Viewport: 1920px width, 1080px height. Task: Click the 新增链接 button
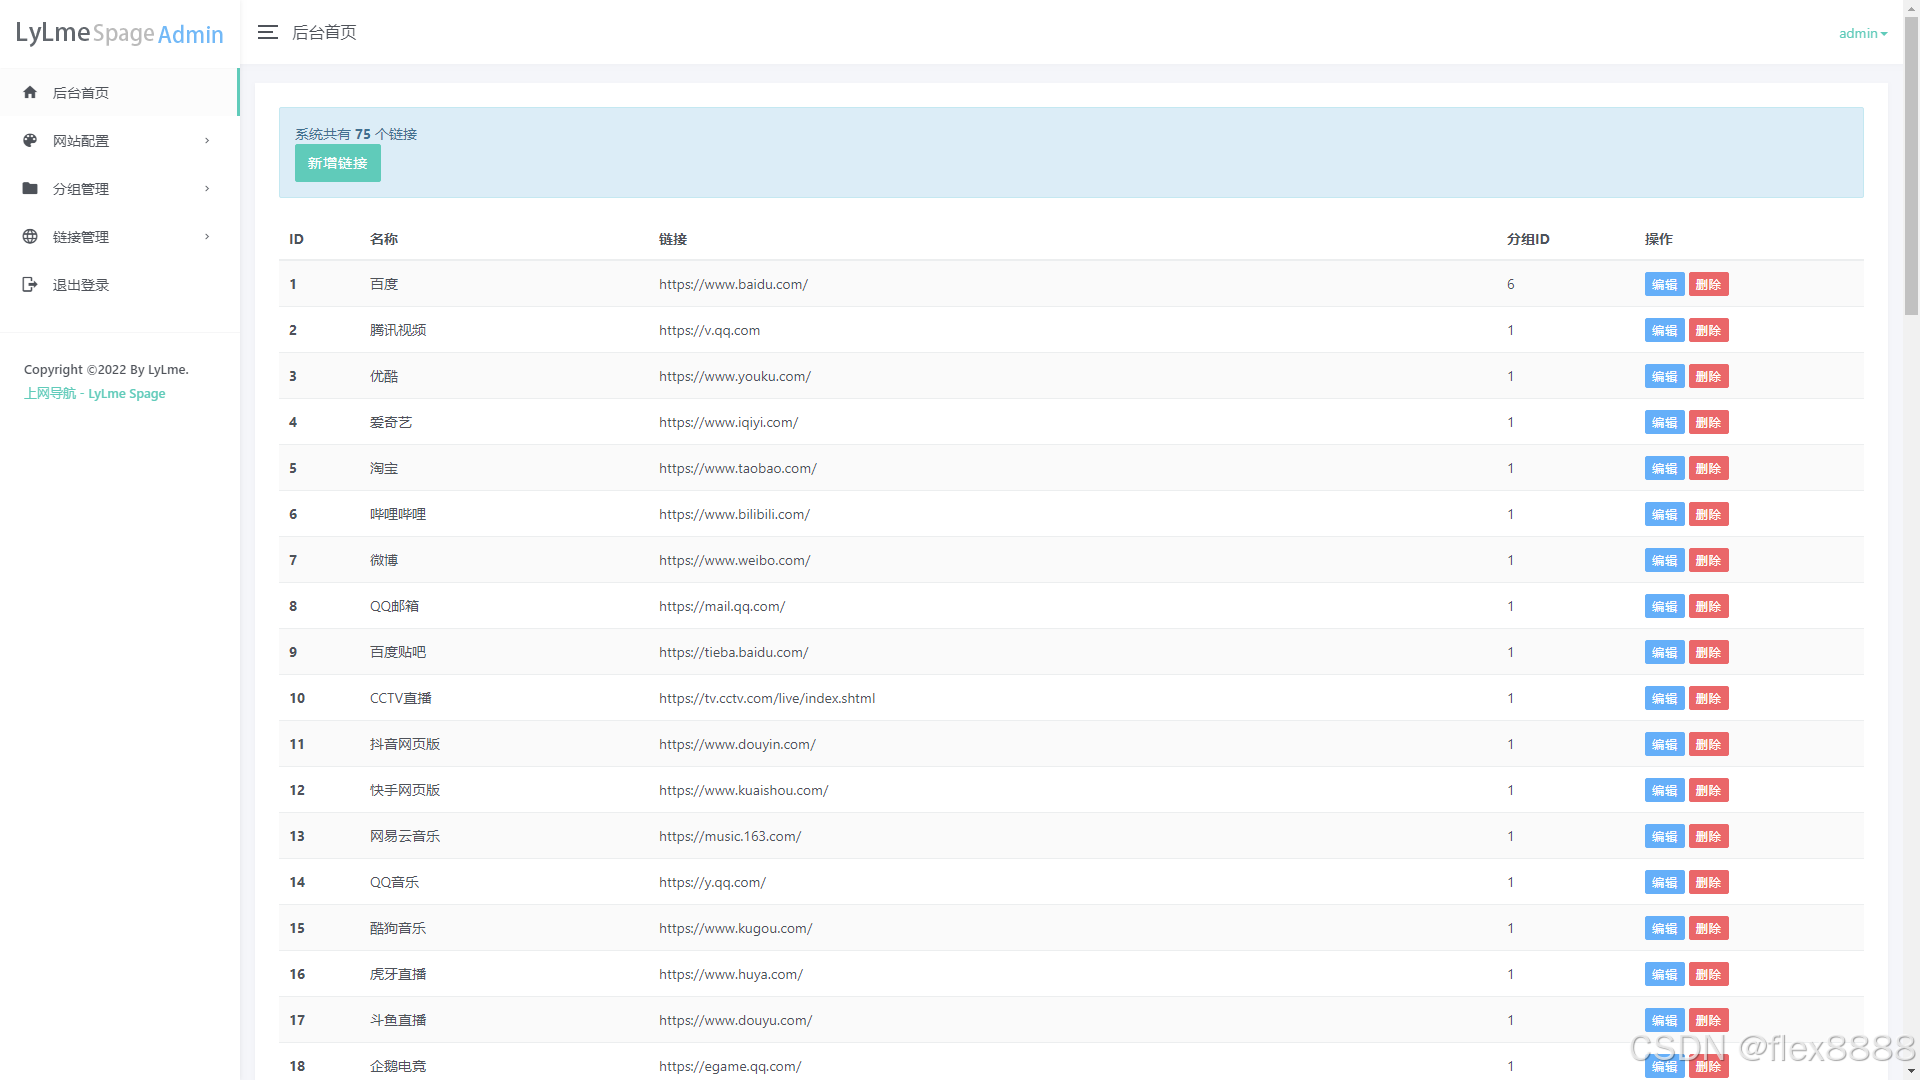pyautogui.click(x=337, y=163)
